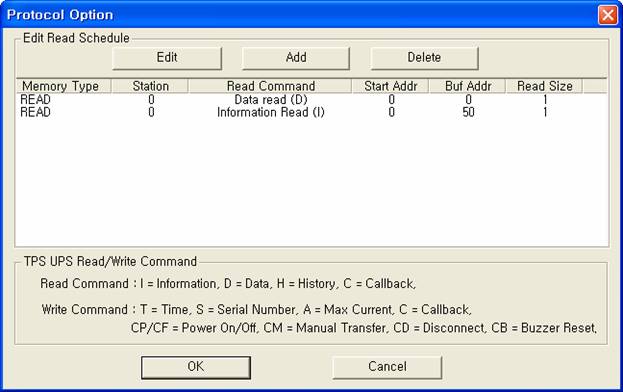The height and width of the screenshot is (392, 623).
Task: Click the Read Size column header
Action: tap(544, 86)
